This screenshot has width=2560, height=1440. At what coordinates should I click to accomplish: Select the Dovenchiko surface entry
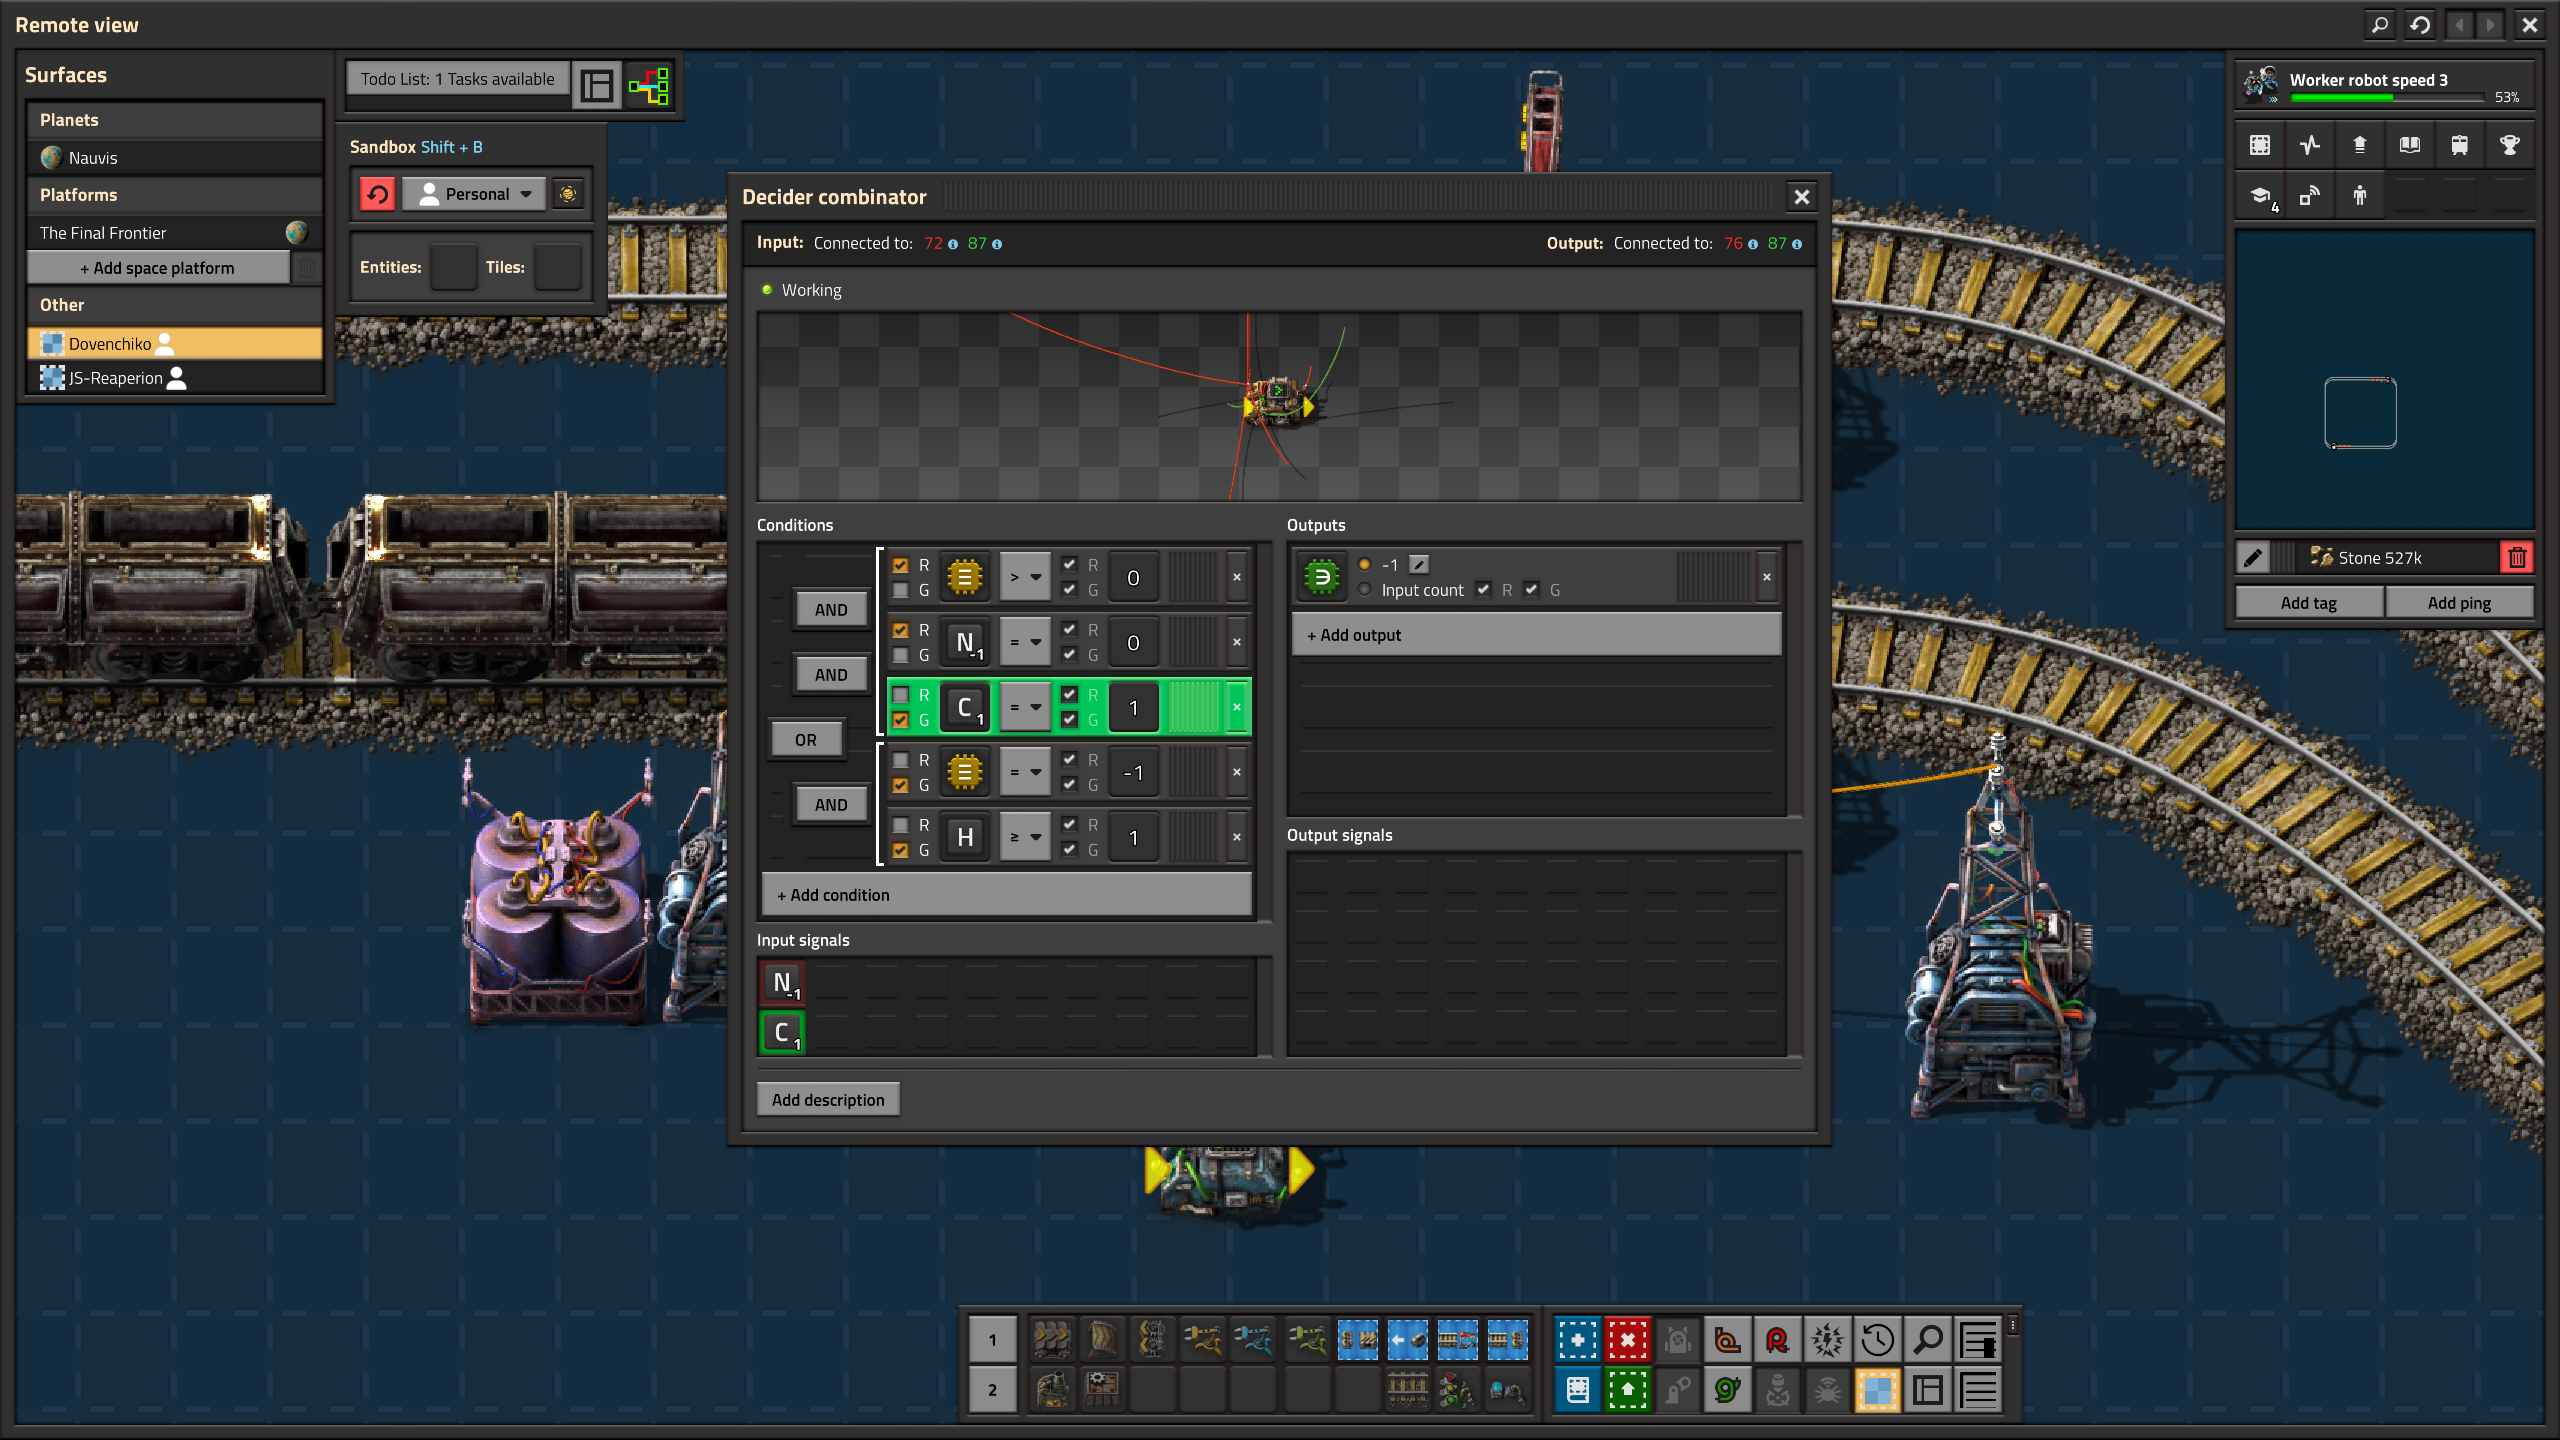coord(174,344)
